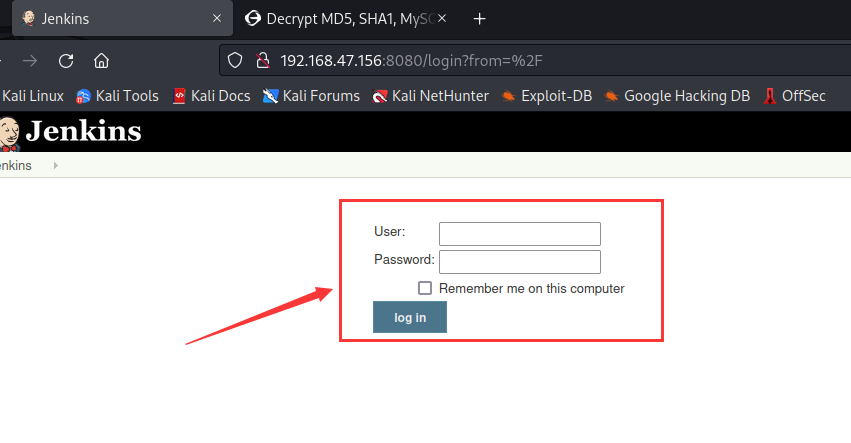Close the Decrypt MD5 tab

tap(442, 18)
